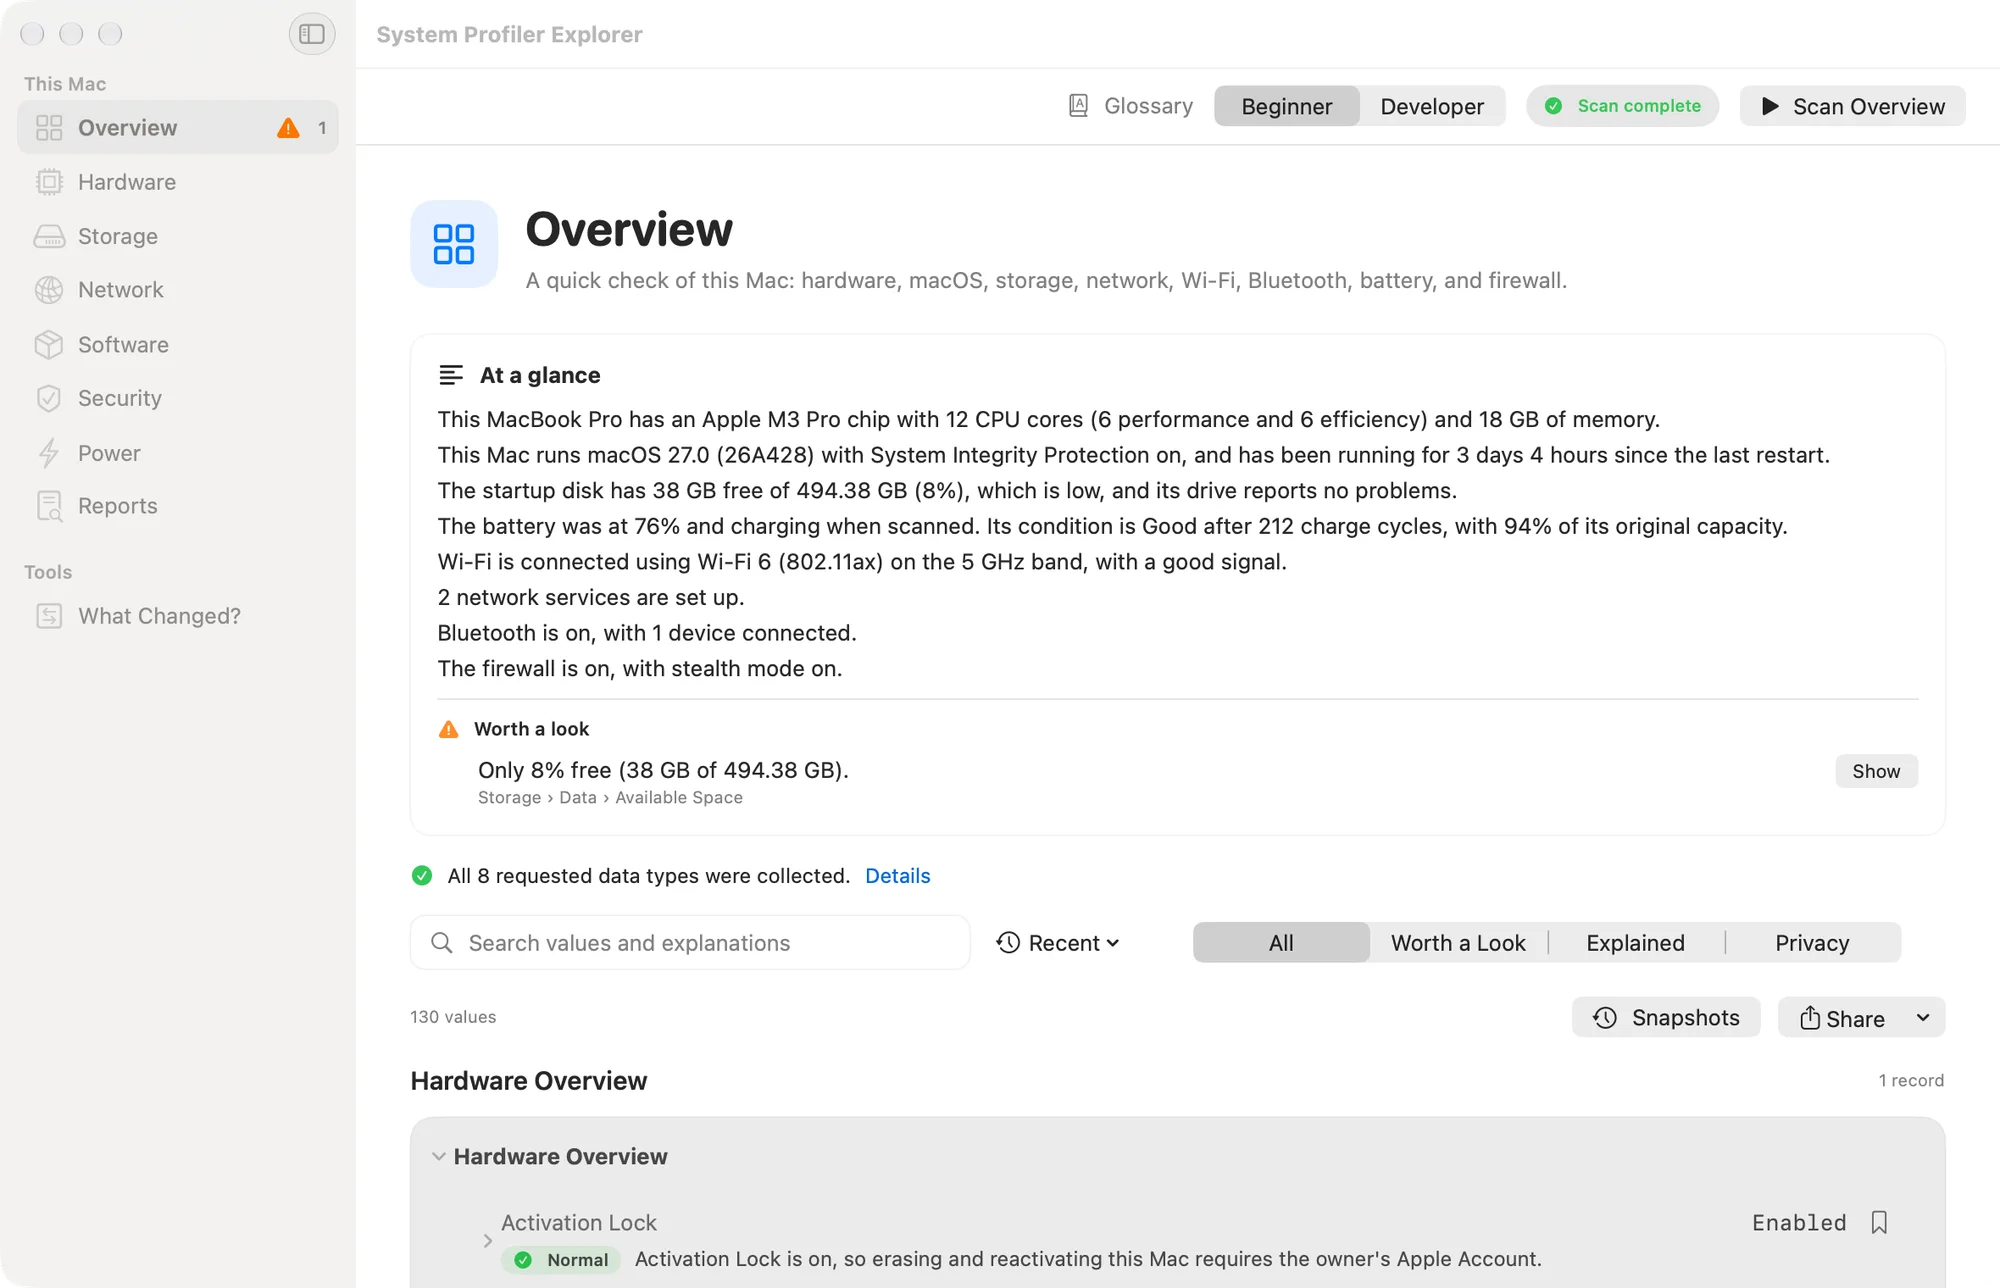
Task: Expand the Activation Lock row
Action: tap(488, 1241)
